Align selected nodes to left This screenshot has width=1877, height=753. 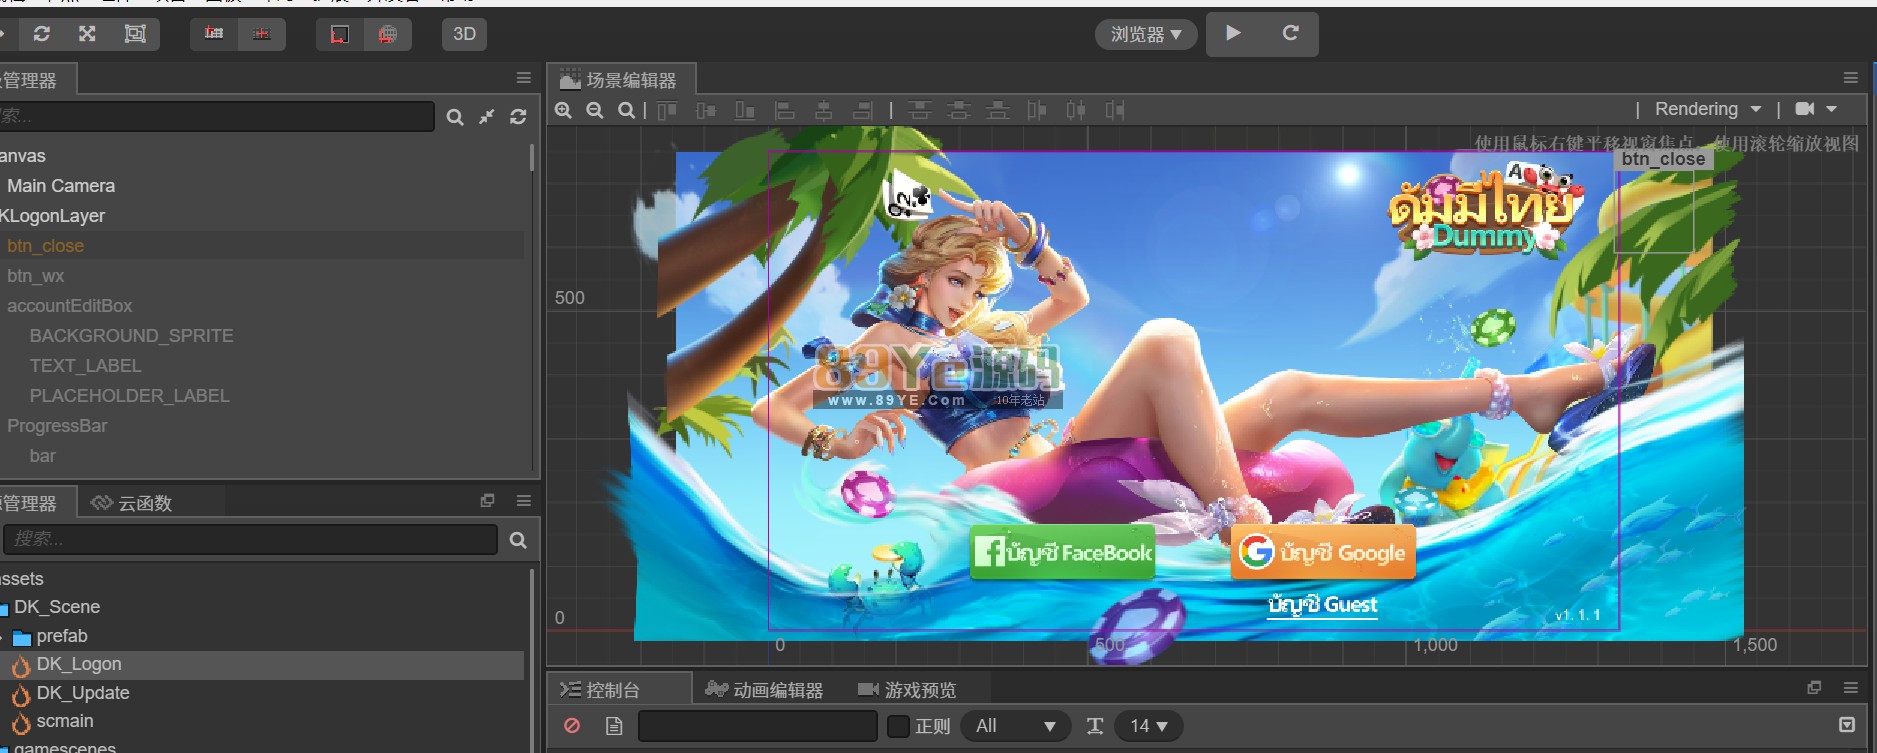point(785,110)
